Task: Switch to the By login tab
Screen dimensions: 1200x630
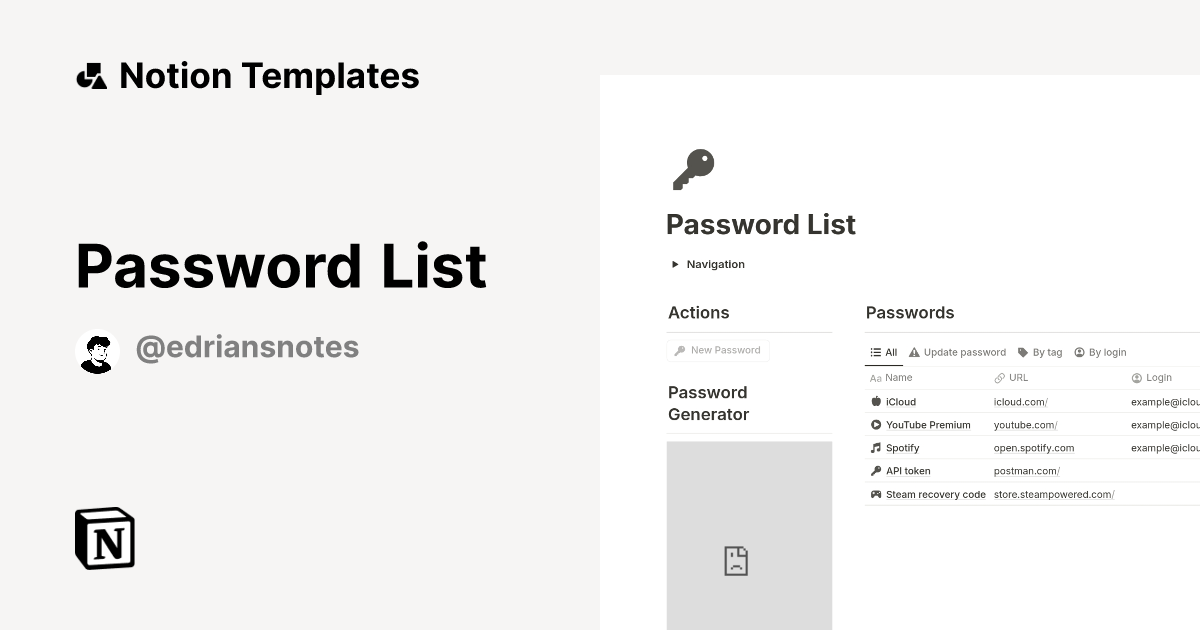Action: (1100, 352)
